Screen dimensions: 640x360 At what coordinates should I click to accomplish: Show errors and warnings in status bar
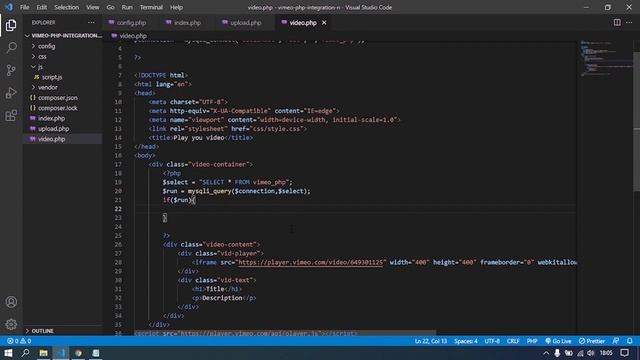(x=19, y=341)
